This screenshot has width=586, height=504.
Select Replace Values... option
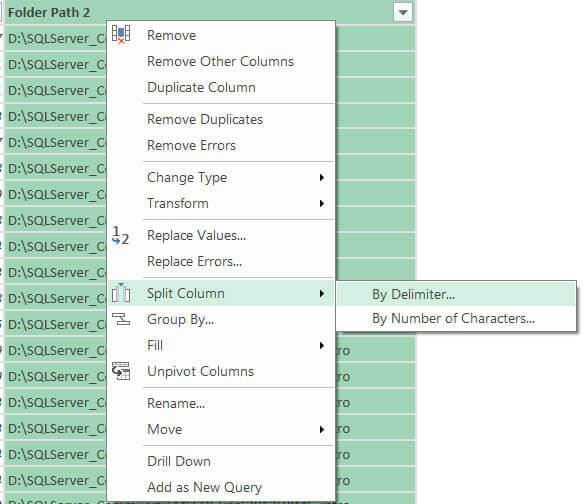[221, 235]
